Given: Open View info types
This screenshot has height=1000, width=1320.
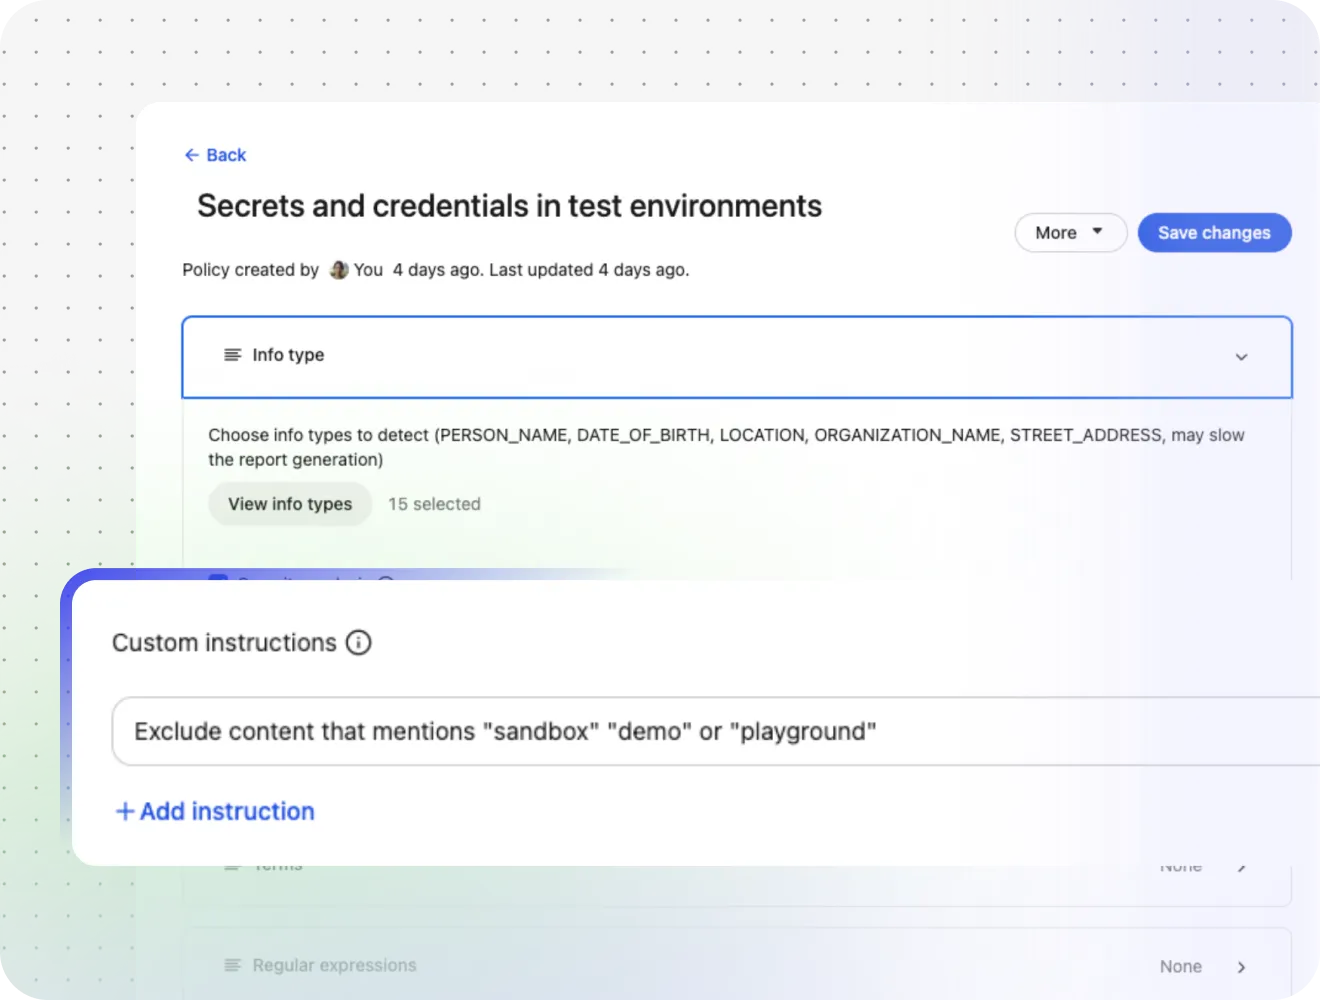Looking at the screenshot, I should click(x=290, y=504).
